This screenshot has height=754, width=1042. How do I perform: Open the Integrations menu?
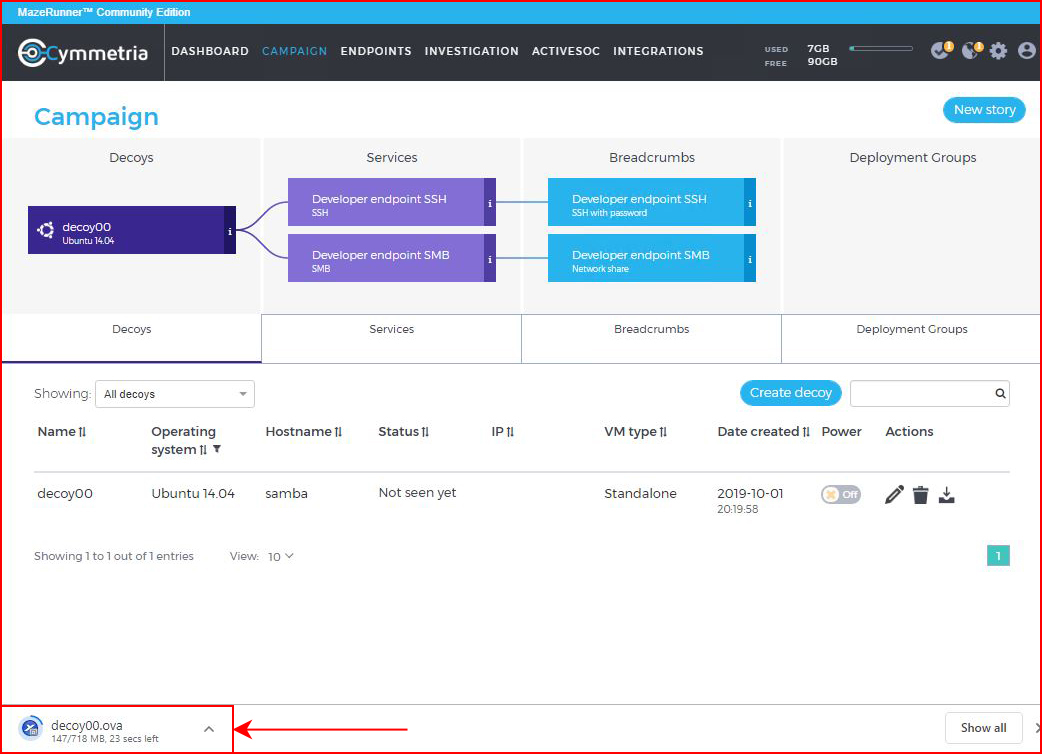(x=658, y=51)
